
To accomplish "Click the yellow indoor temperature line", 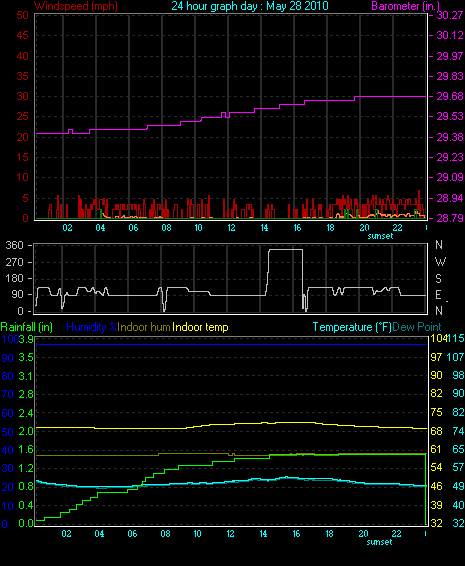I will 231,425.
